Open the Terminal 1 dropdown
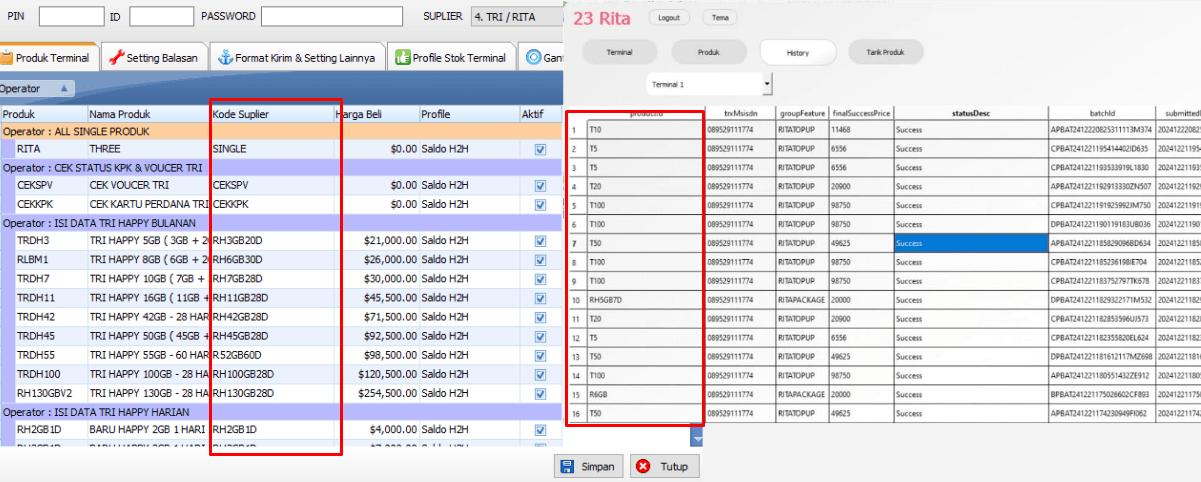 coord(767,84)
